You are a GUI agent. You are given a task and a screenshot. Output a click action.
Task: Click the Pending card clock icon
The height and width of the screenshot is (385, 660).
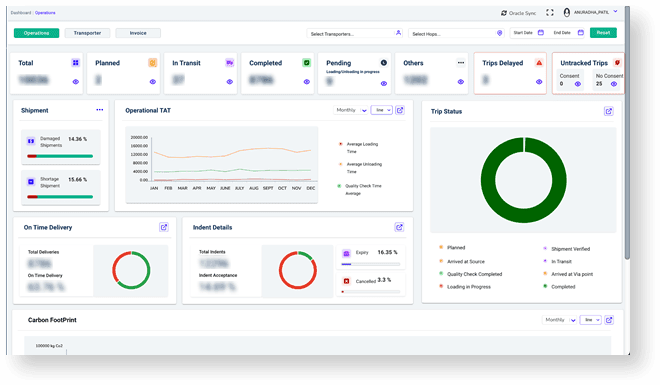(x=383, y=63)
